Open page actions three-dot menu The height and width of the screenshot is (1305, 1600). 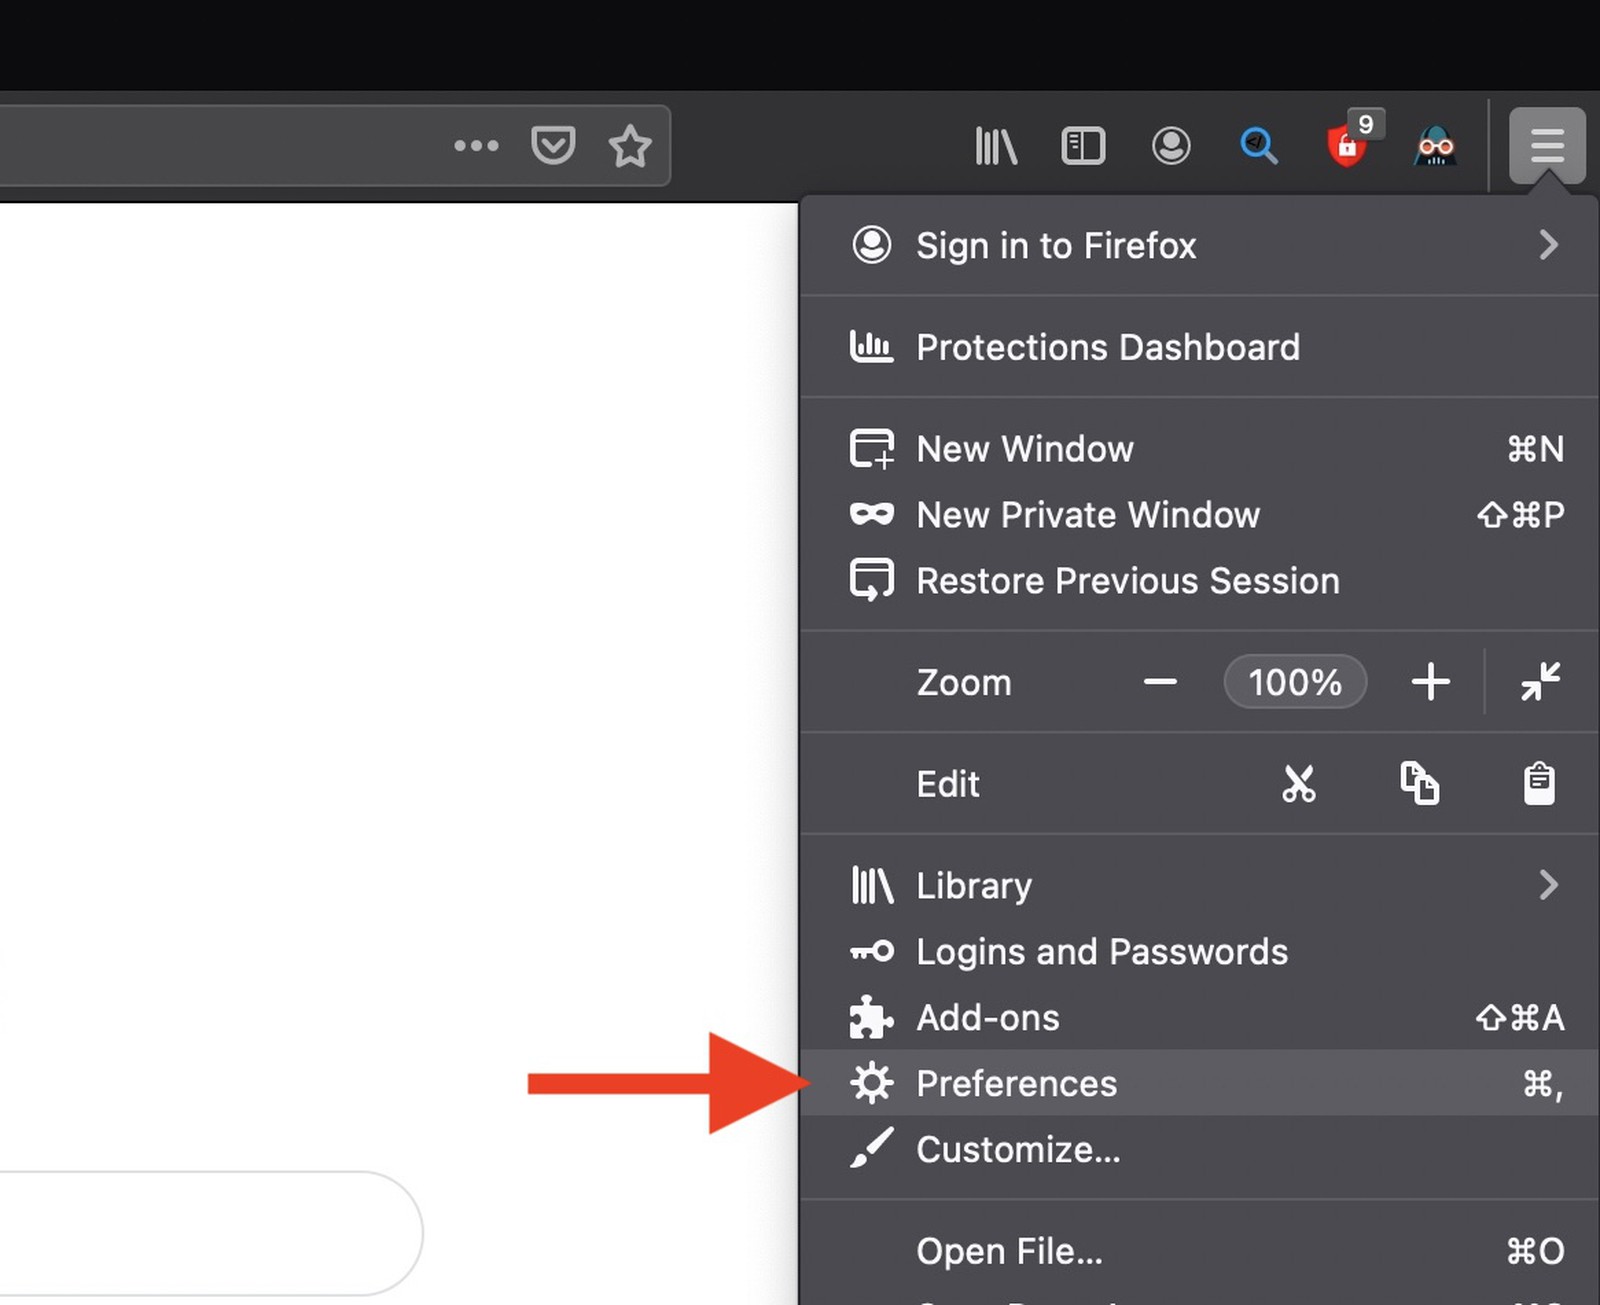point(476,146)
